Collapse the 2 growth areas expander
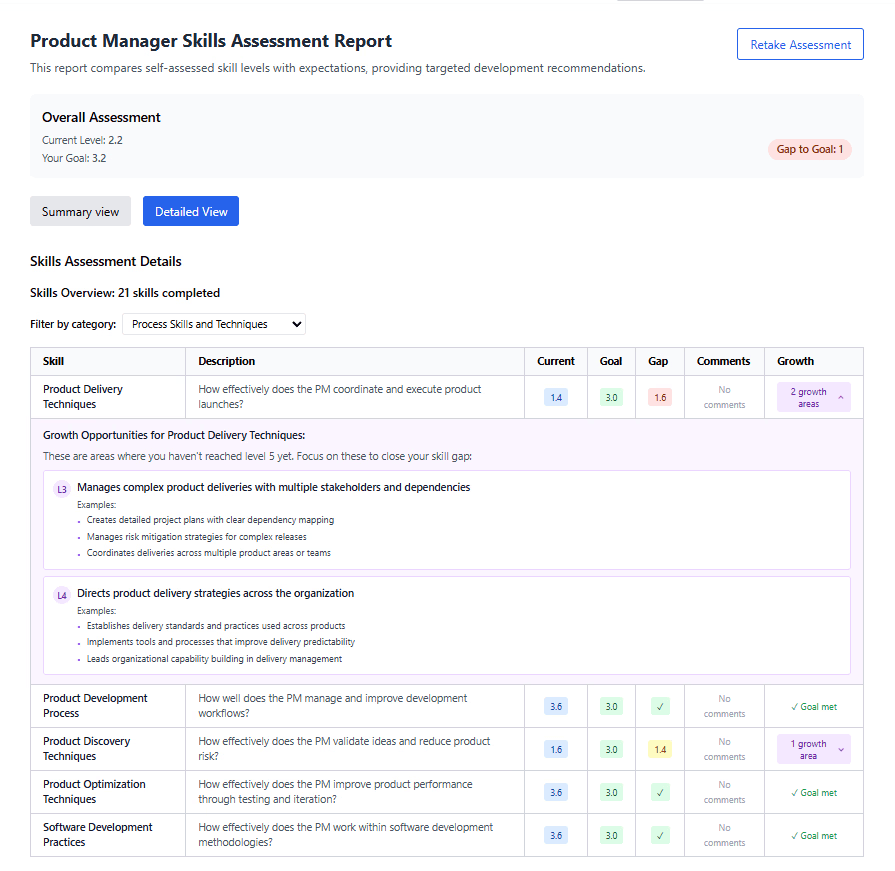The height and width of the screenshot is (871, 895). coord(813,397)
